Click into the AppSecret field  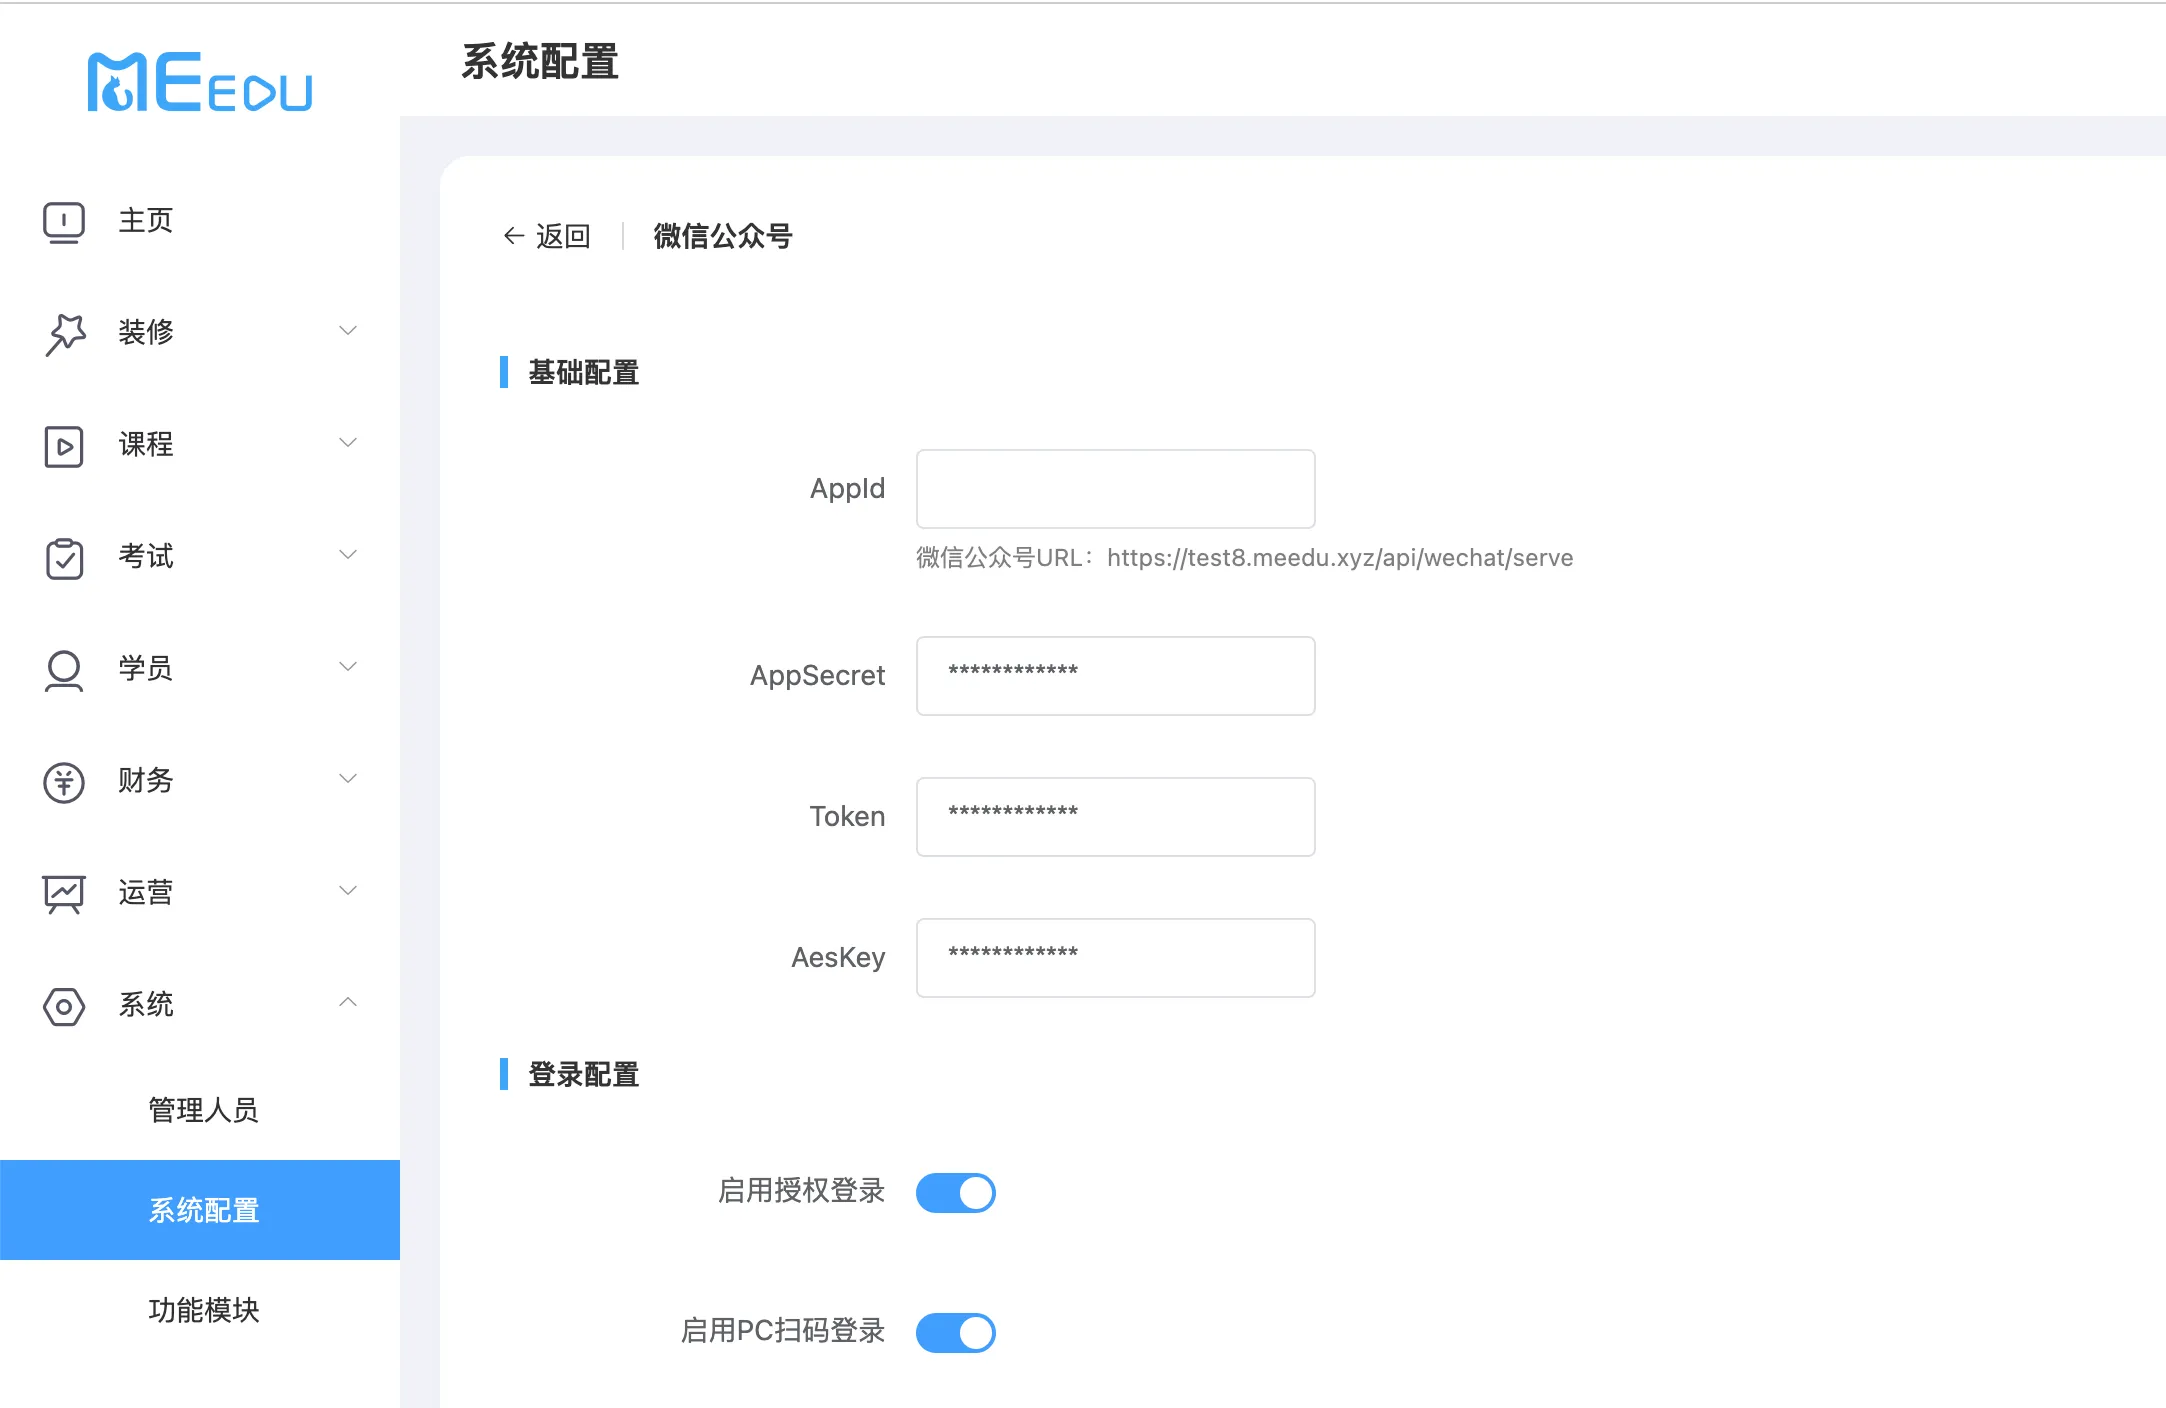1116,676
